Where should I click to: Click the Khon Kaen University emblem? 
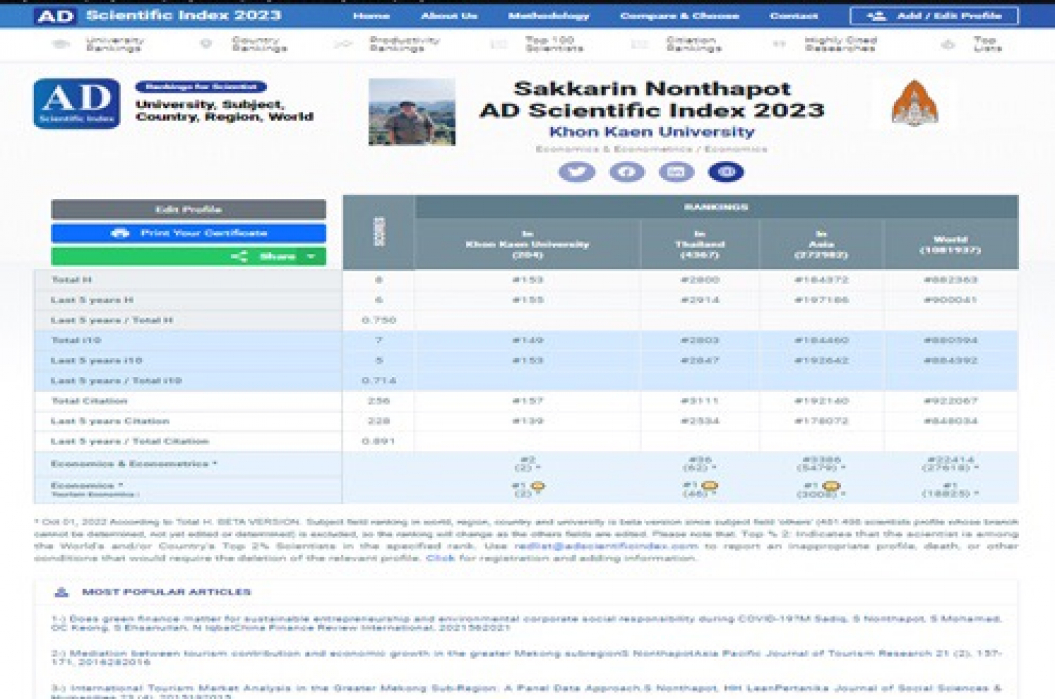pyautogui.click(x=914, y=104)
